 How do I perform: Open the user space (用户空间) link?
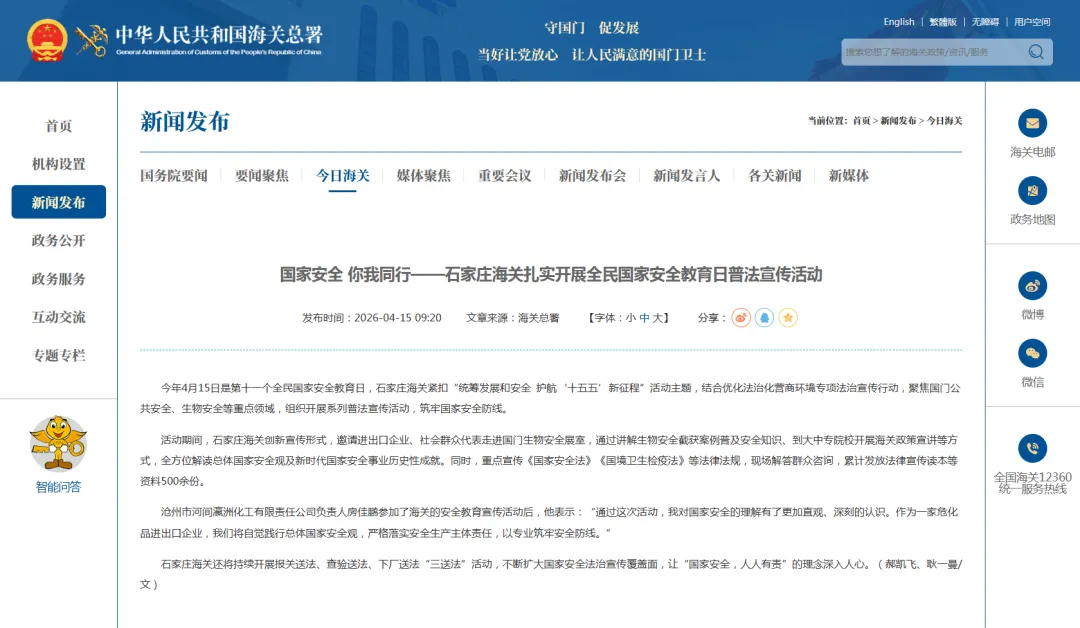(1032, 22)
